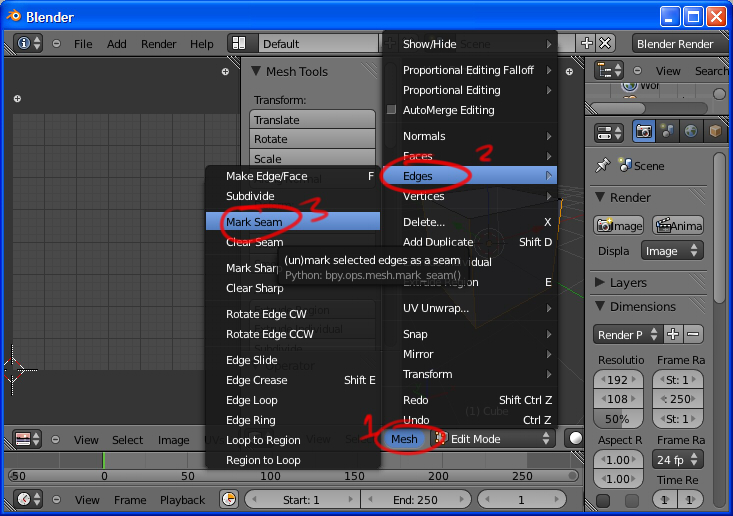
Task: Toggle the AutoMerge Editing checkbox
Action: point(392,110)
